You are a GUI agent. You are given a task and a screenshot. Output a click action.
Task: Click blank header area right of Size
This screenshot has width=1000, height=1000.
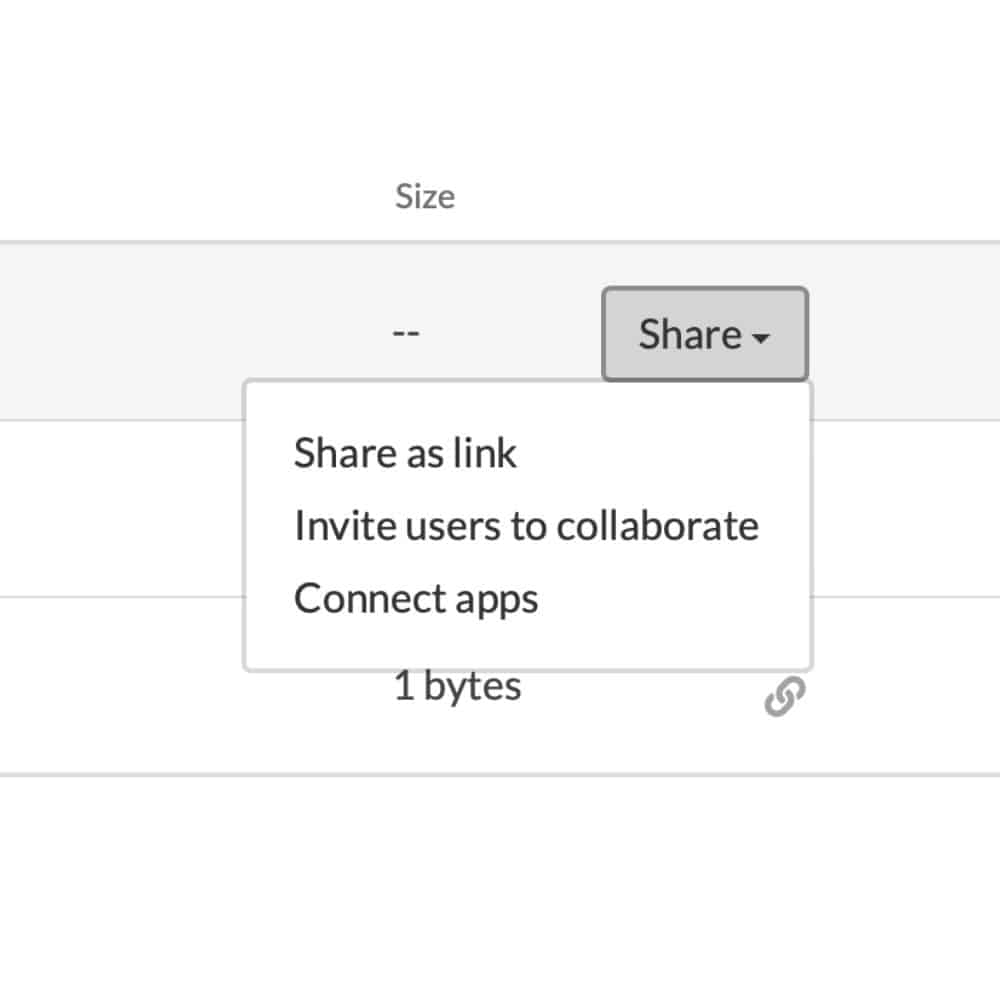coord(727,196)
